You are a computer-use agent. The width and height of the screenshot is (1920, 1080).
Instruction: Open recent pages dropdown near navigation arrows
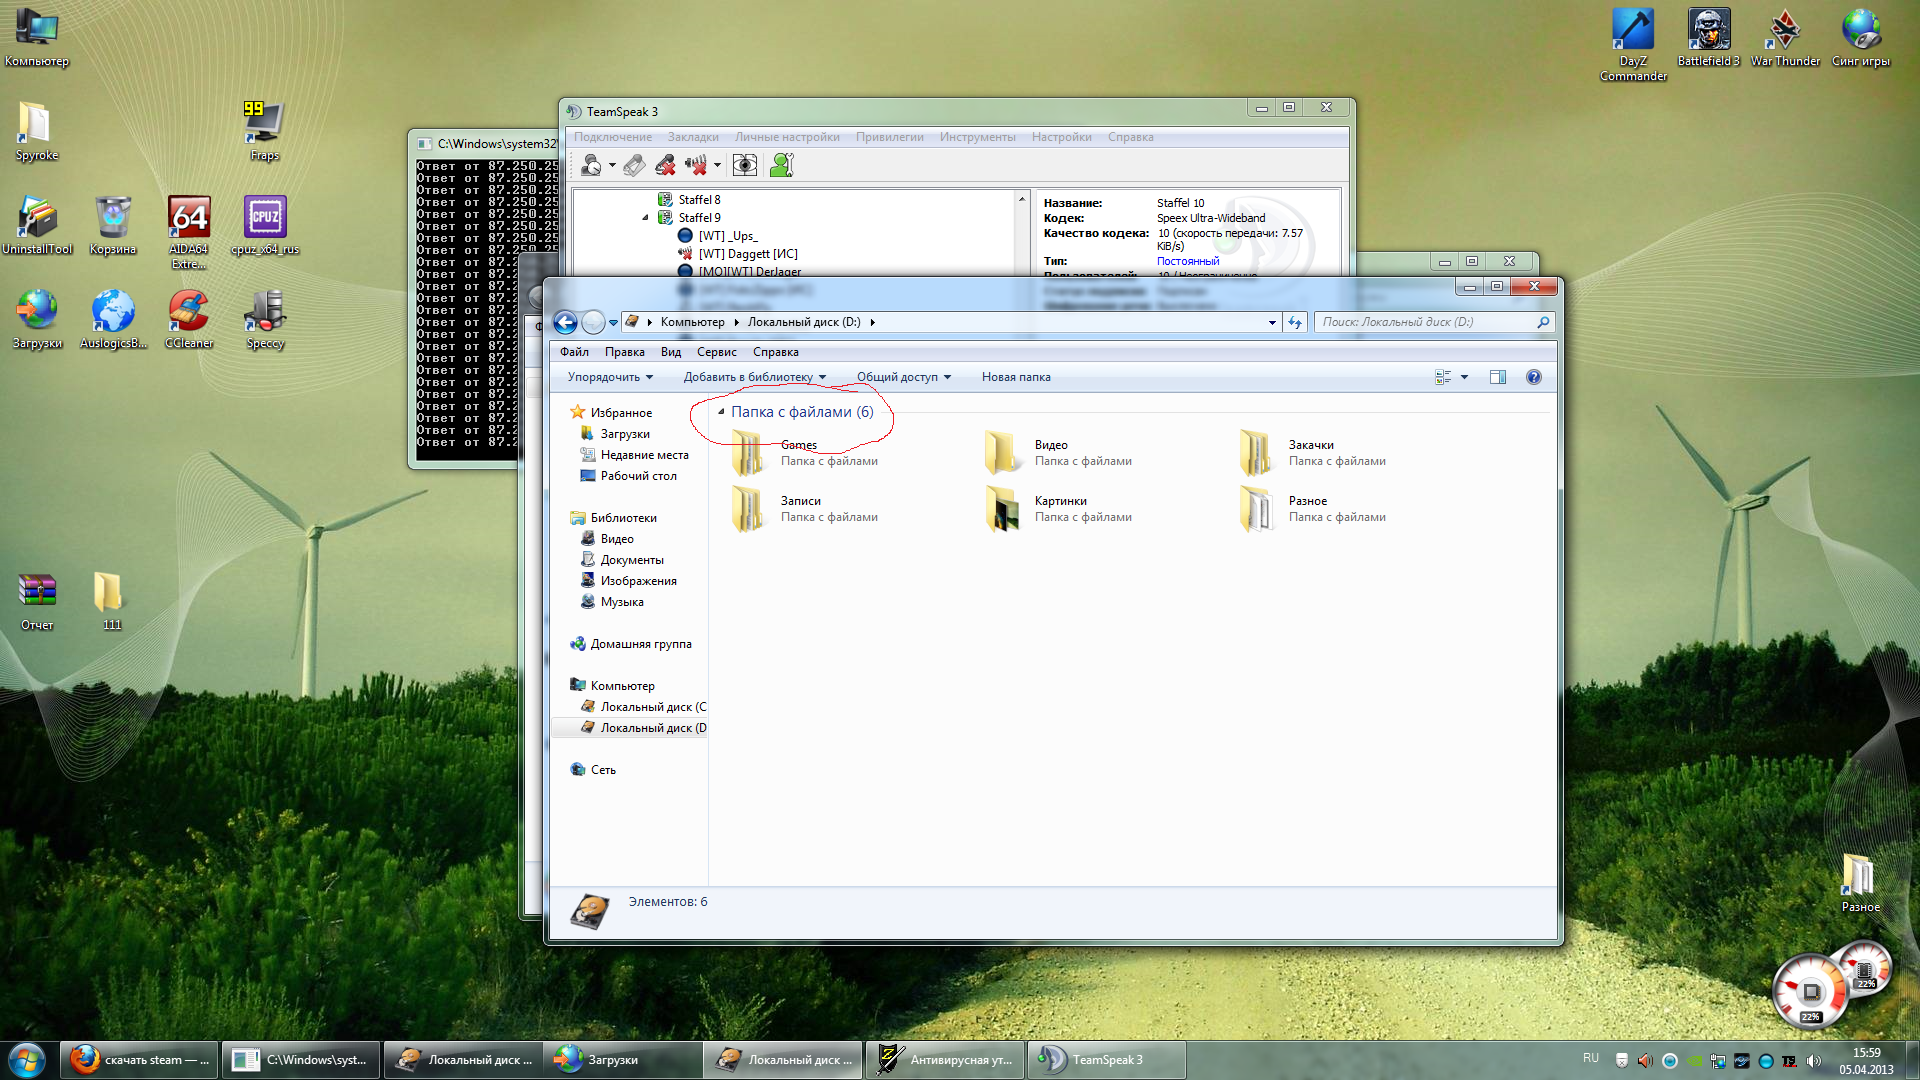613,323
